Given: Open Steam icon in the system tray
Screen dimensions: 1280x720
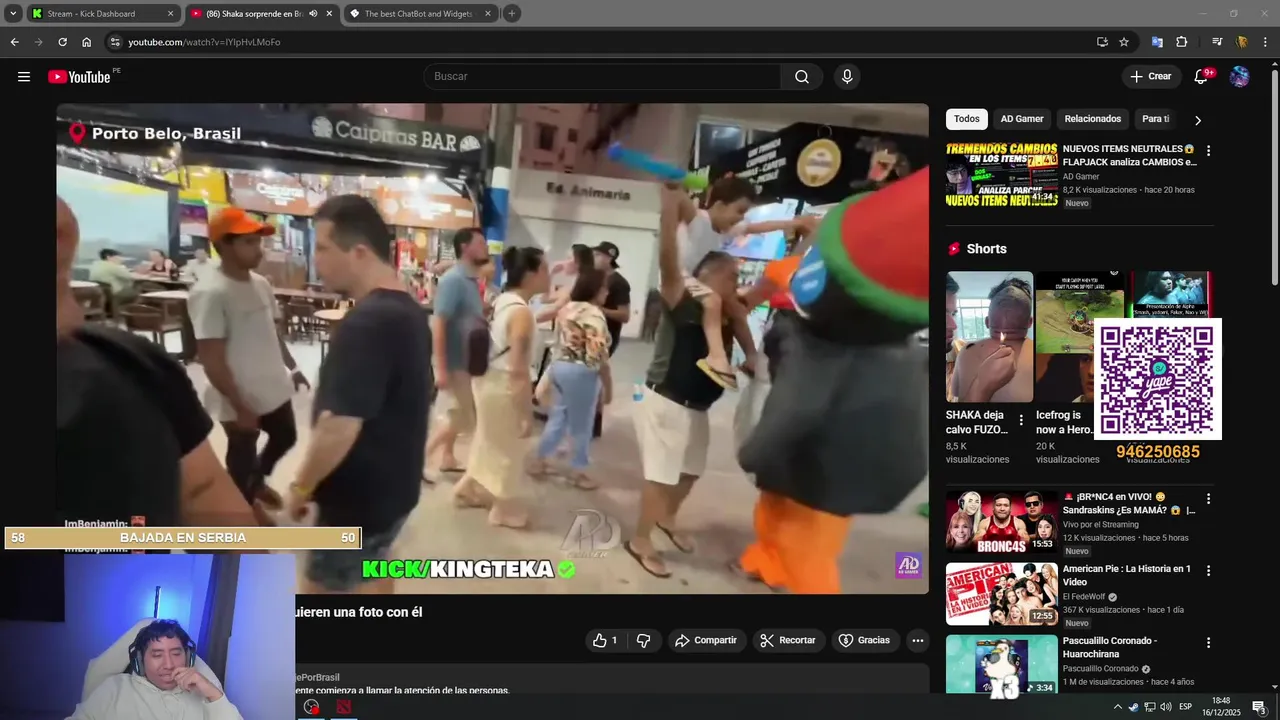Looking at the screenshot, I should pyautogui.click(x=1134, y=707).
